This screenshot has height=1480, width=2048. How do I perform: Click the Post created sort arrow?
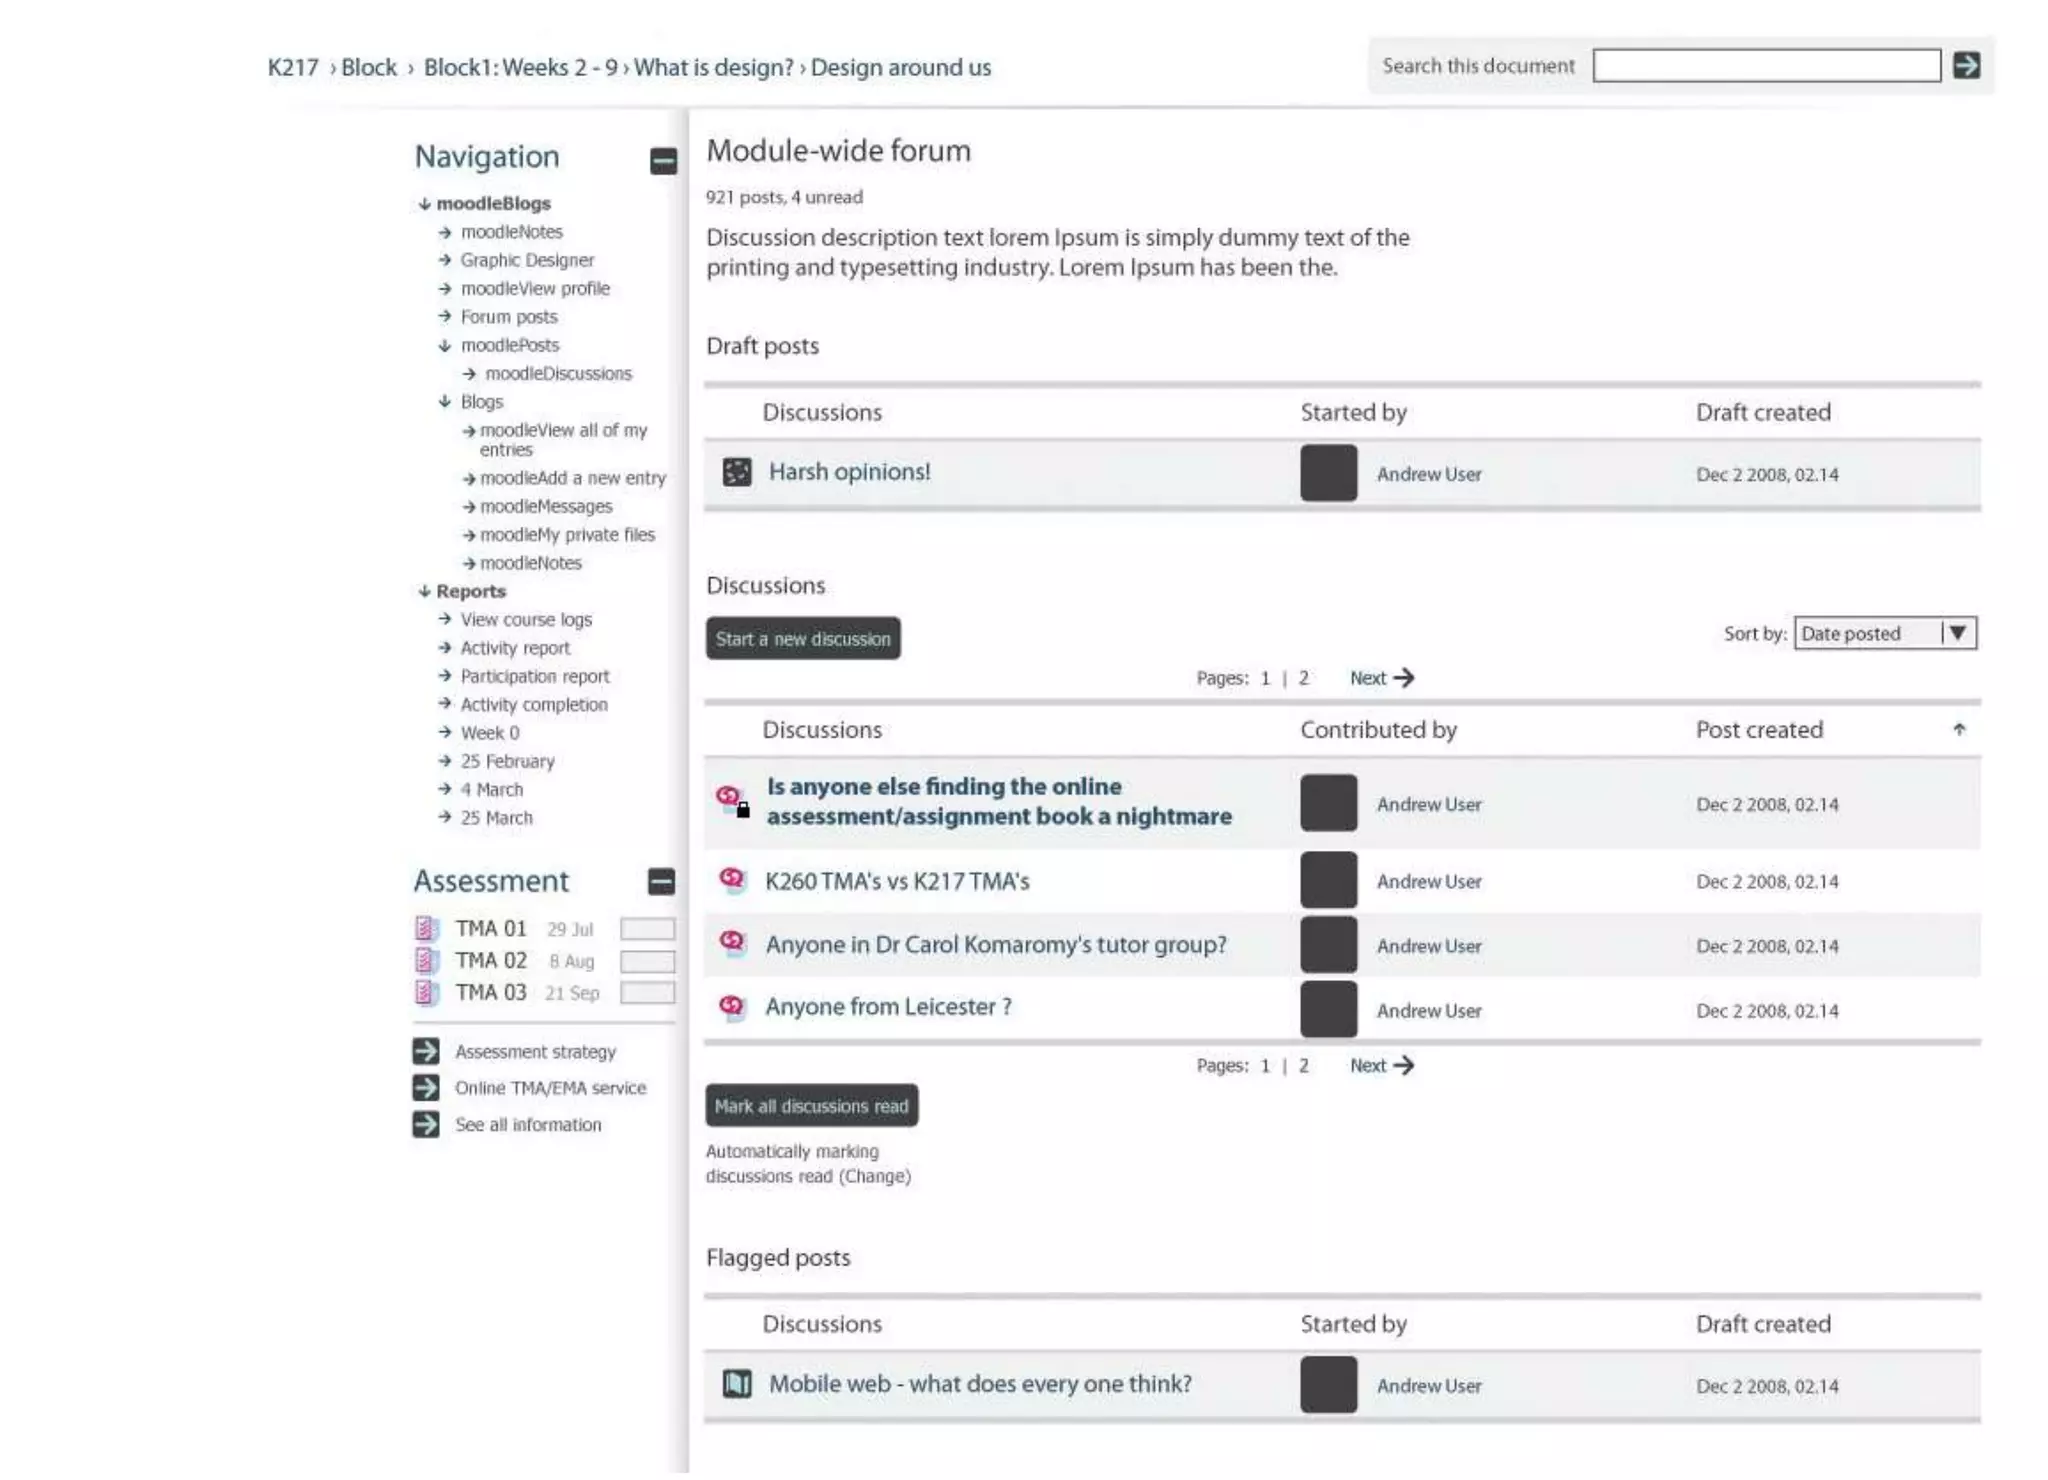(x=1958, y=730)
